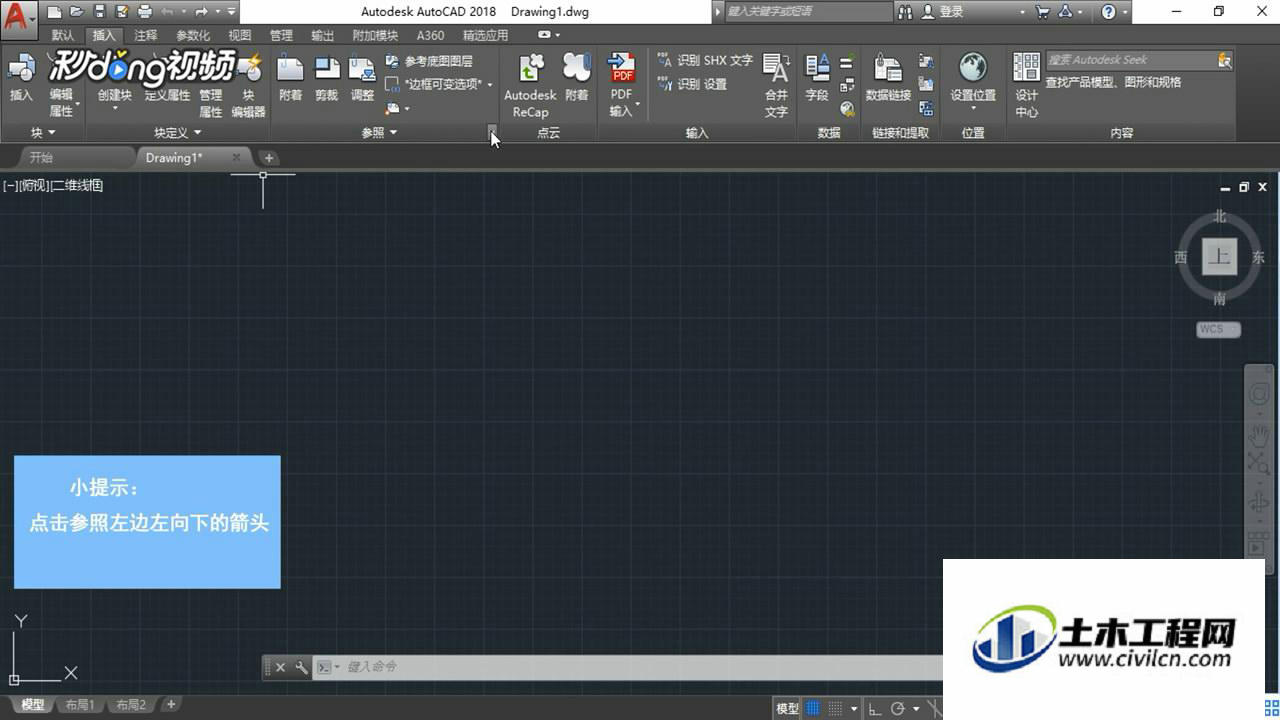The height and width of the screenshot is (720, 1280).
Task: Switch to the 默认 ribbon tab
Action: 63,35
